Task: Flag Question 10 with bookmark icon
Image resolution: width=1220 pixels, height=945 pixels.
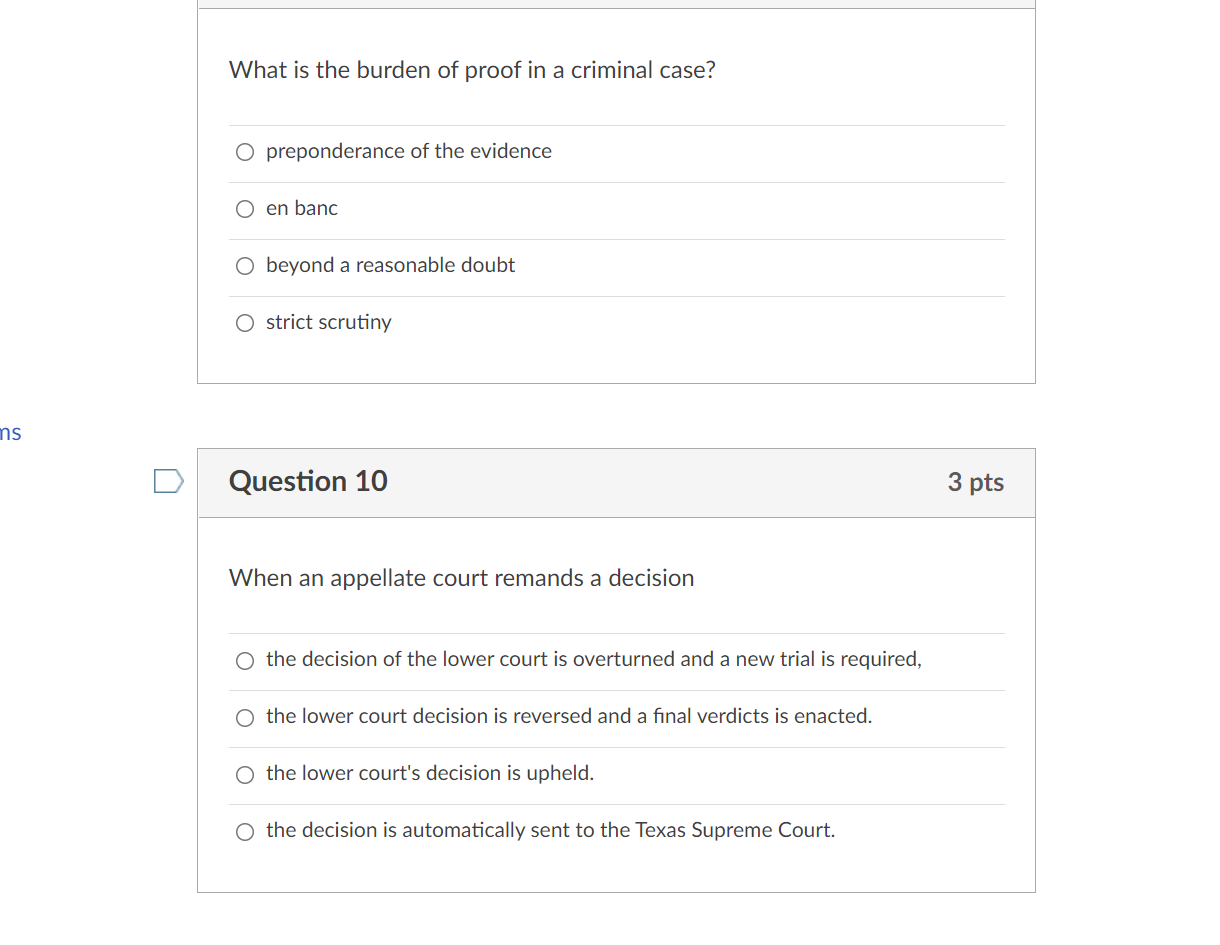Action: tap(169, 482)
